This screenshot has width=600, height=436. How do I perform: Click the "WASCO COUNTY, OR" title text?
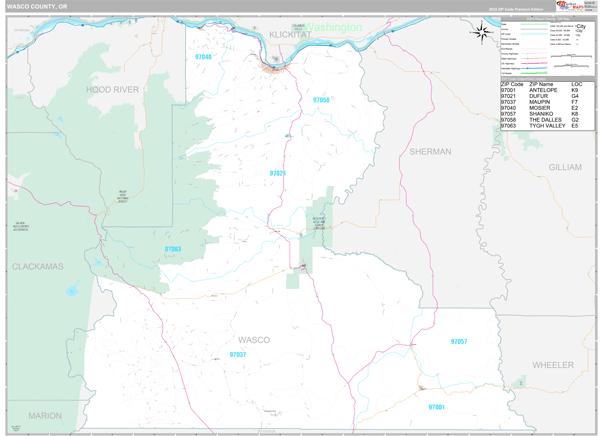click(x=37, y=7)
